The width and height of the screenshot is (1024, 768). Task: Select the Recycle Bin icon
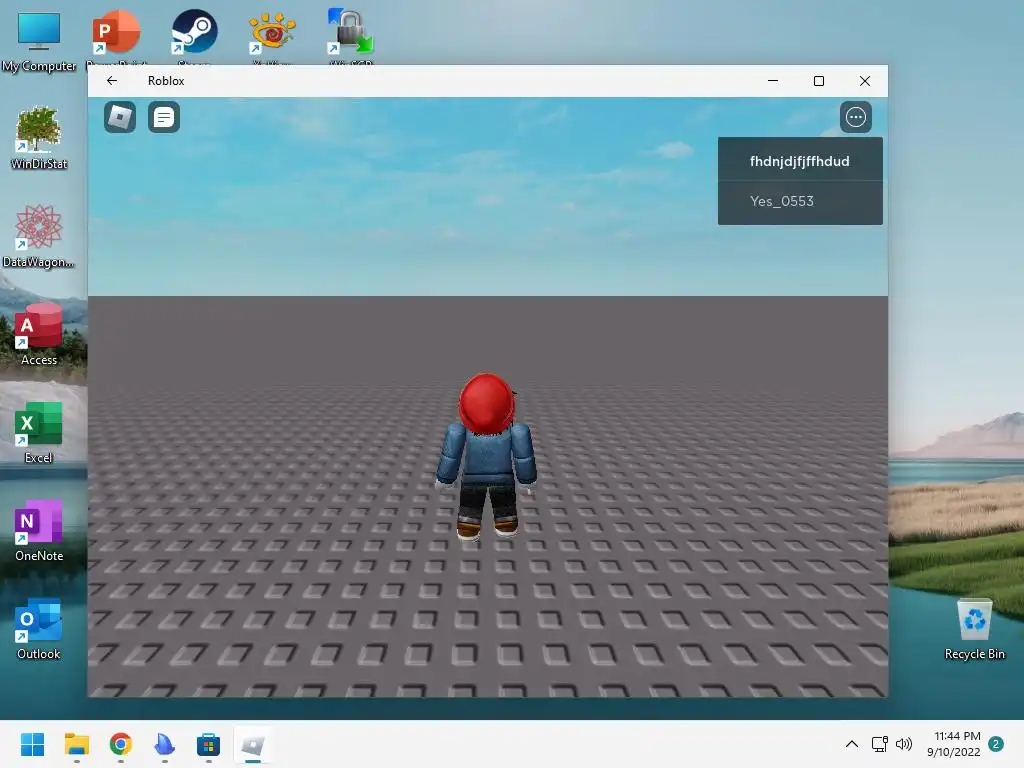[974, 628]
